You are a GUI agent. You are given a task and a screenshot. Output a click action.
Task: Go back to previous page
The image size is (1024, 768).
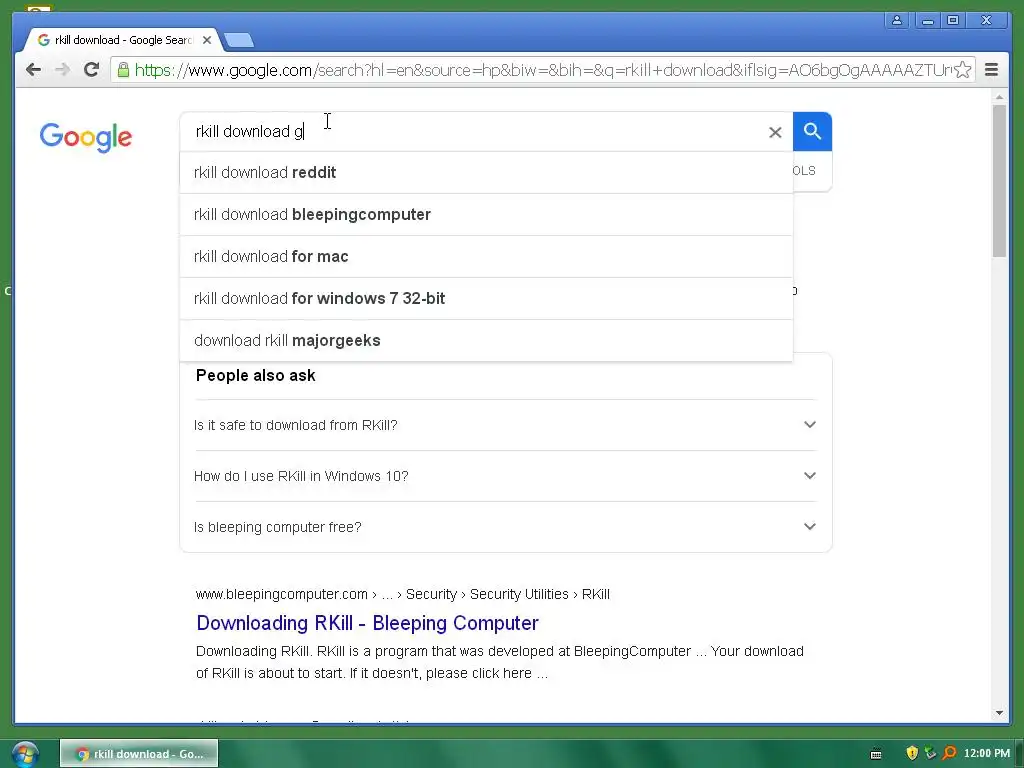click(33, 70)
